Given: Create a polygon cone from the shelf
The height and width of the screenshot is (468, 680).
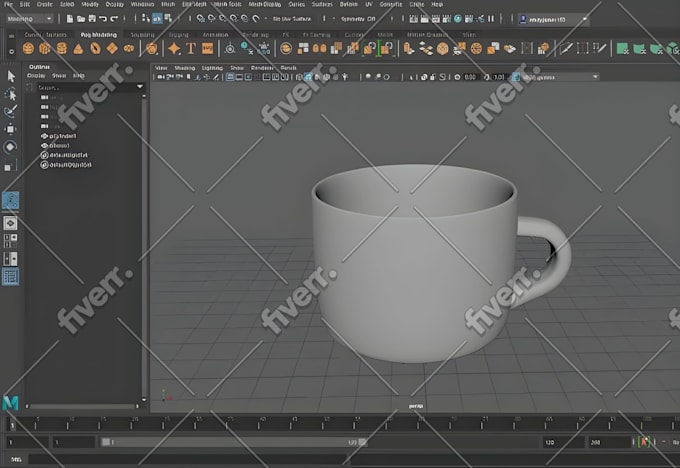Looking at the screenshot, I should click(x=78, y=49).
